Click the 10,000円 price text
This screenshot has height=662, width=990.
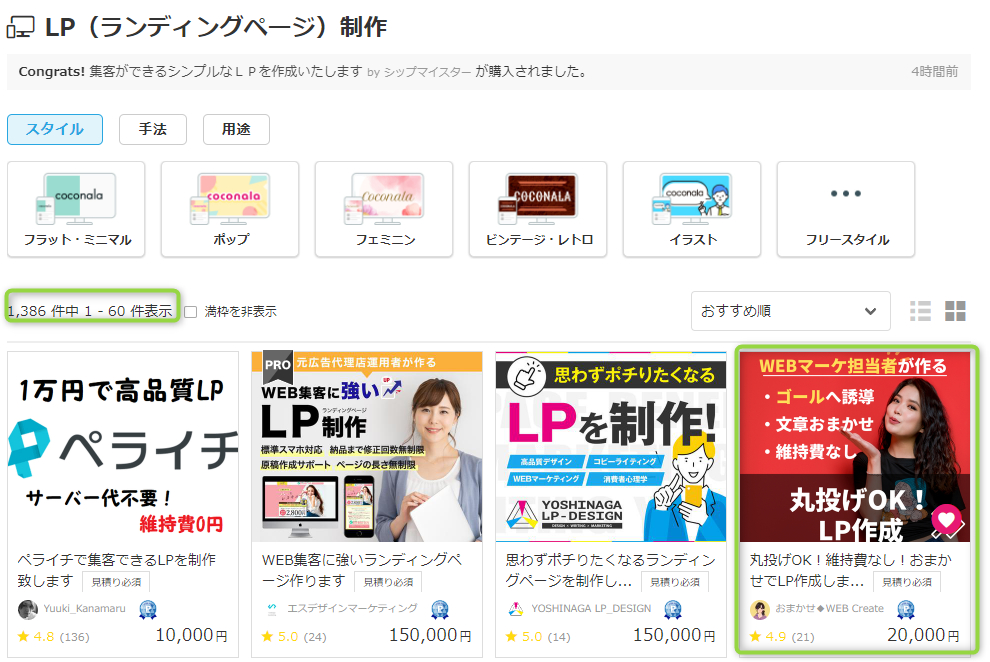coord(191,635)
